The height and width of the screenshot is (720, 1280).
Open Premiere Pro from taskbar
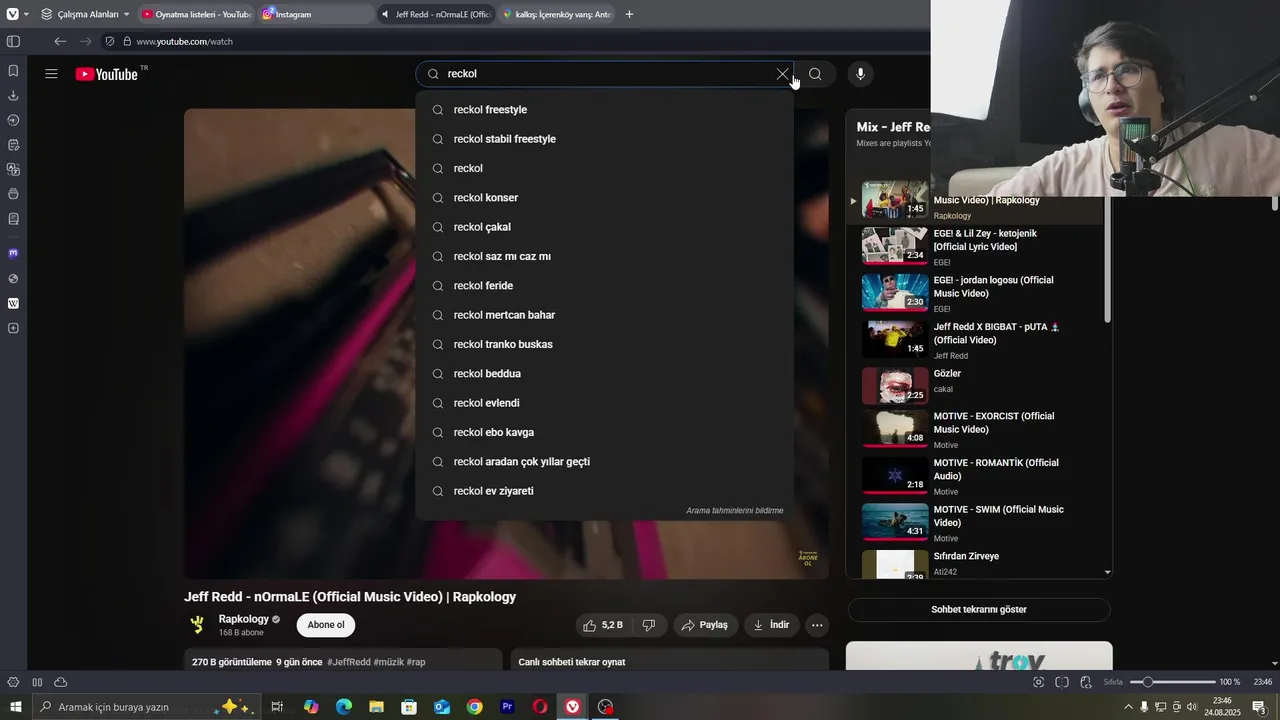[507, 707]
